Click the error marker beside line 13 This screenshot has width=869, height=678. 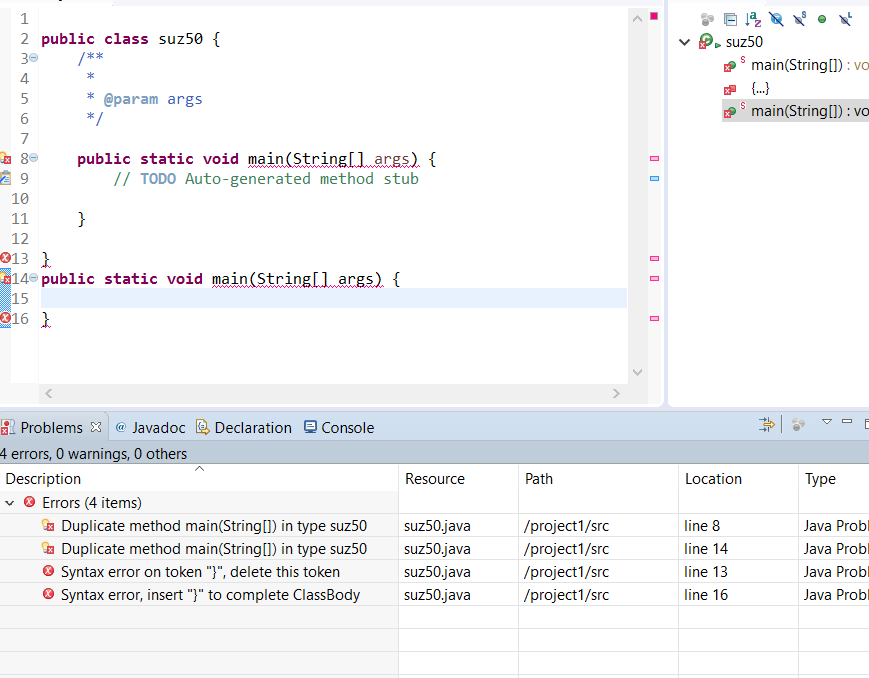click(x=5, y=258)
